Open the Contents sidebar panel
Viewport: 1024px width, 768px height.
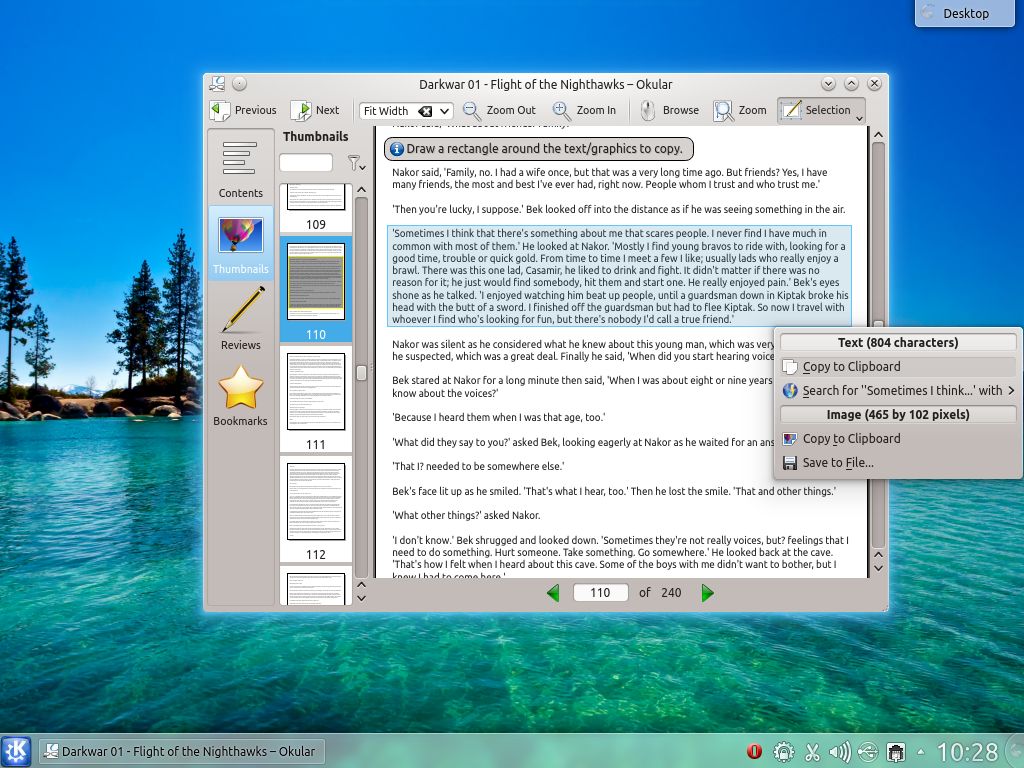tap(240, 167)
